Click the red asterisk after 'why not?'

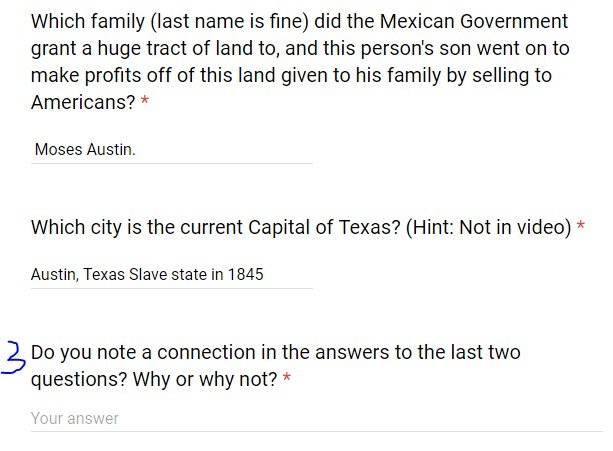[287, 378]
